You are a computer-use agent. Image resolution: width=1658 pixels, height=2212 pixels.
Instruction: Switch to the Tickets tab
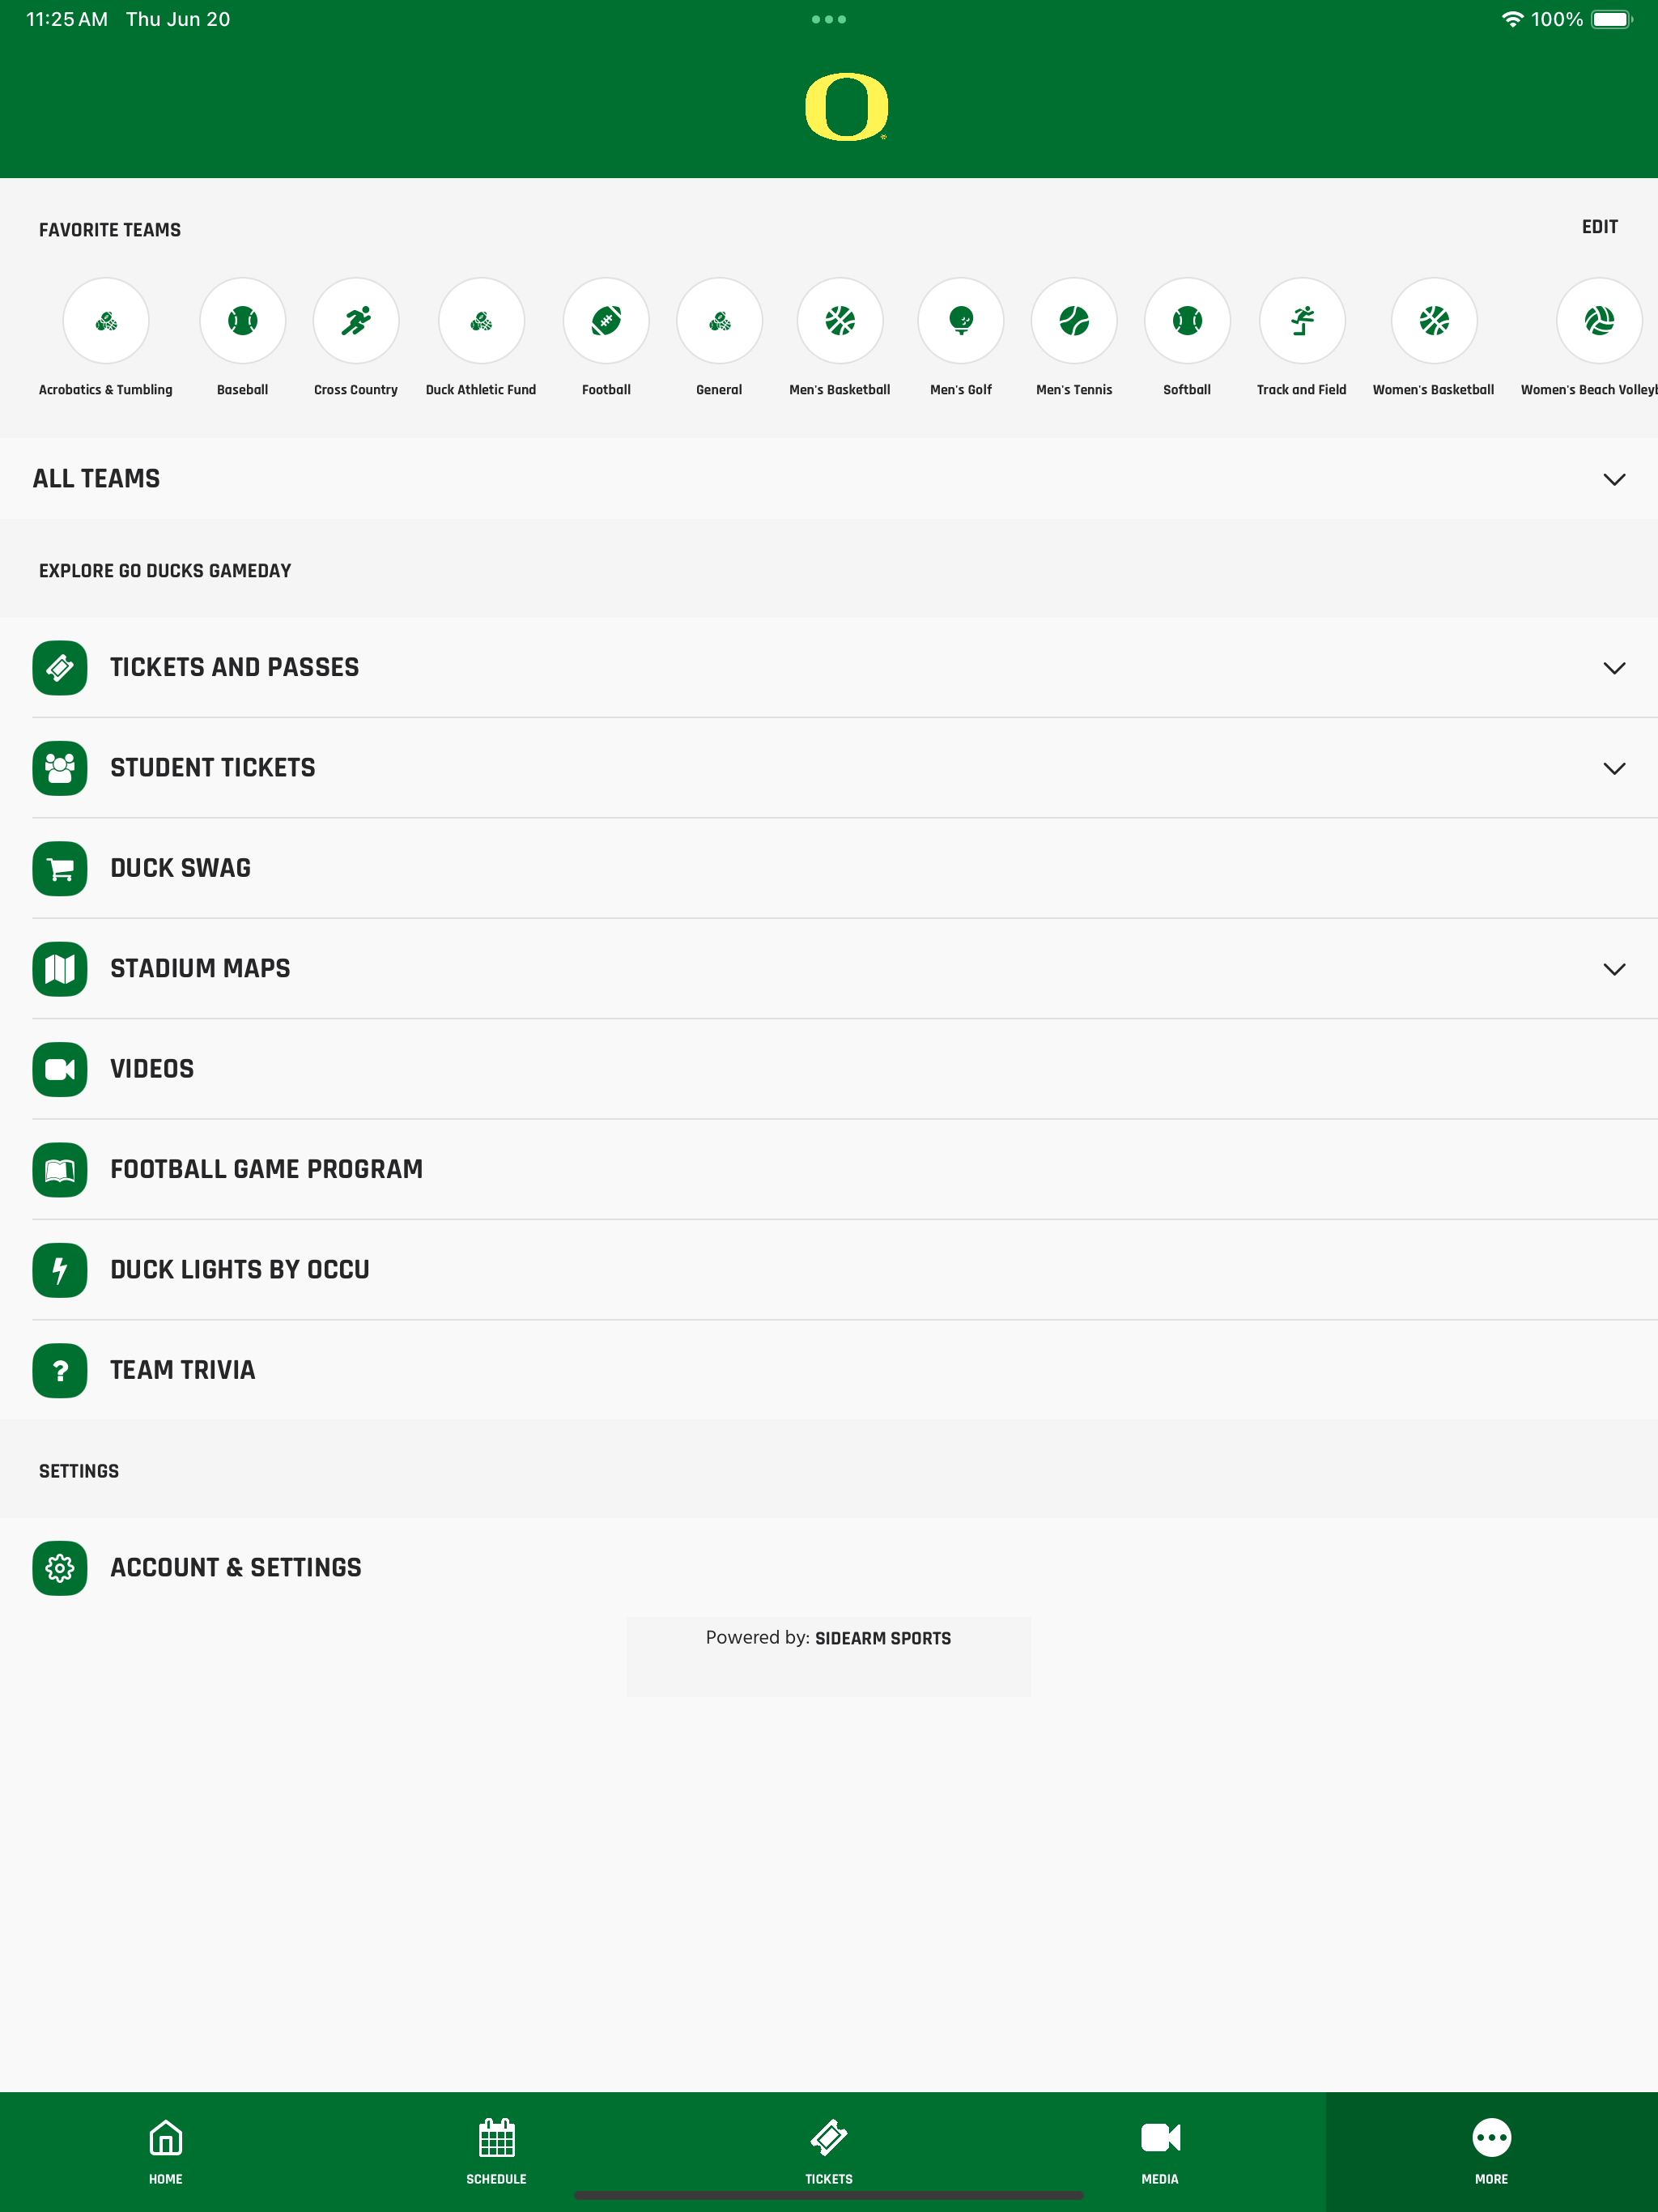829,2151
